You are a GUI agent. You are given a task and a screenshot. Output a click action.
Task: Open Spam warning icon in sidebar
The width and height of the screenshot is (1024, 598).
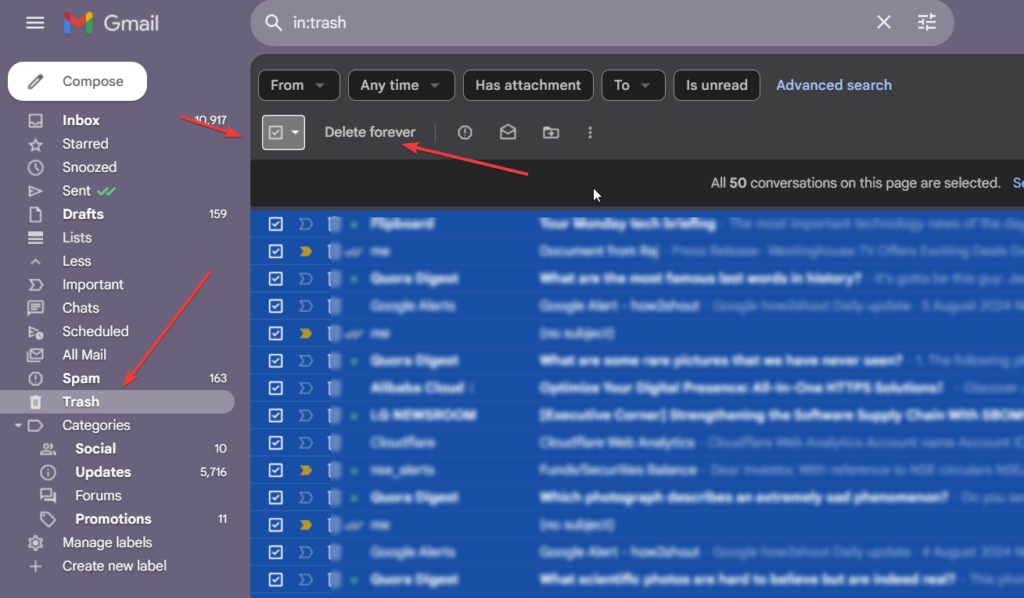point(35,379)
